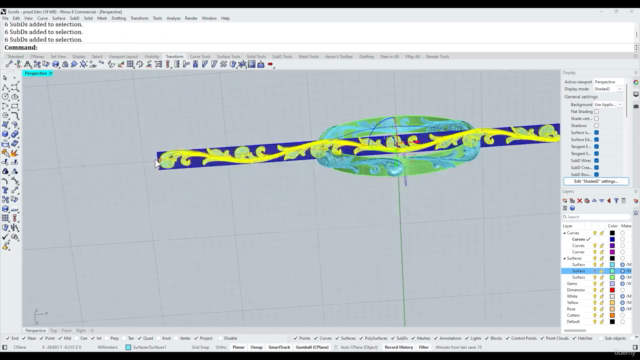Screen dimensions: 640x360
Task: Delete layer using the red X icon
Action: 580,201
